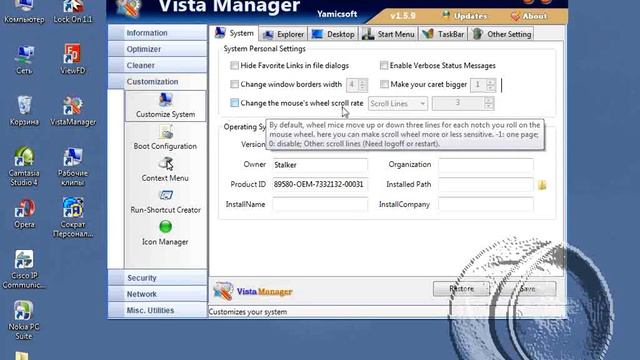
Task: Open the Сократ Персонал desktop icon
Action: 73,217
